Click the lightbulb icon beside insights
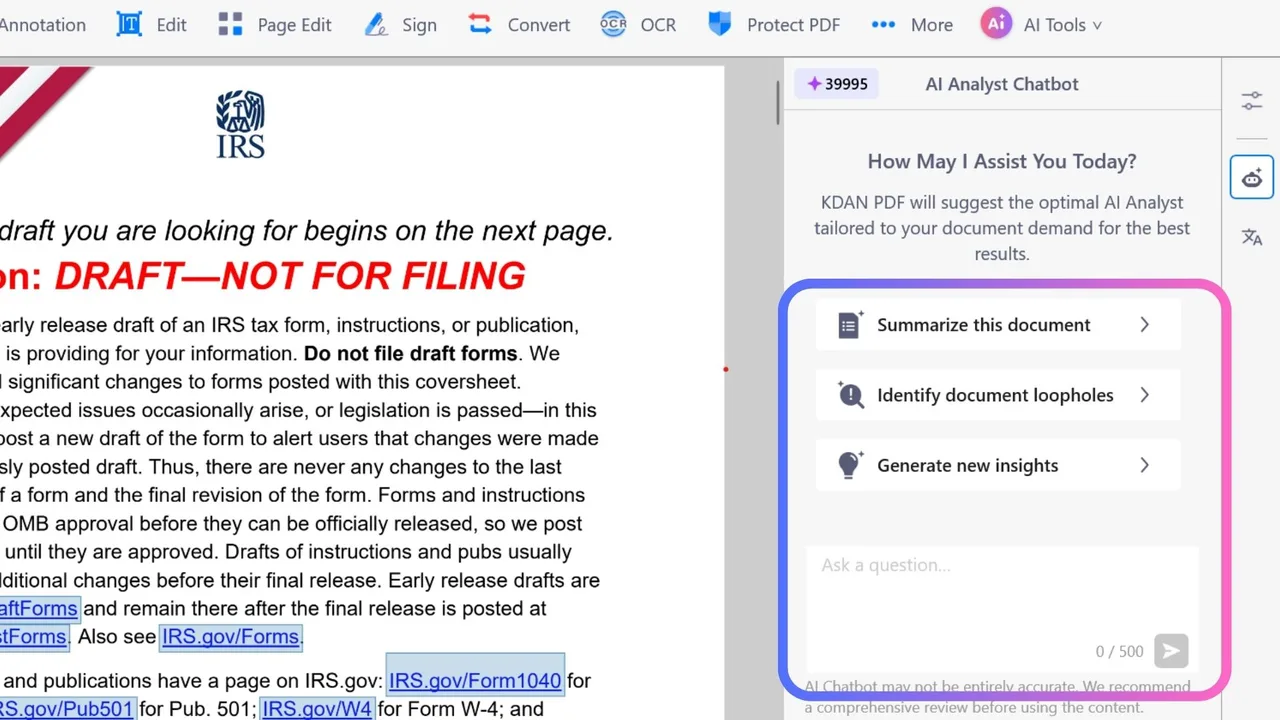 (x=850, y=465)
